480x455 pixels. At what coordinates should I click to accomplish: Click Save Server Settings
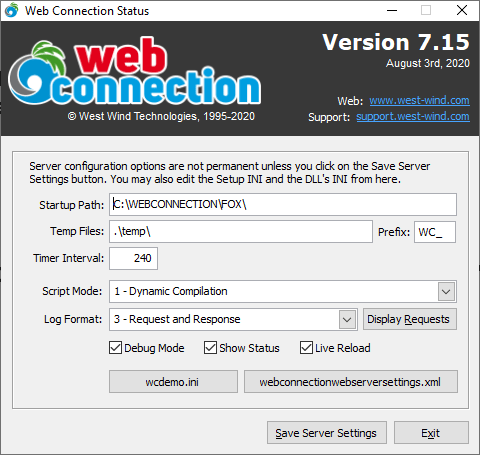click(327, 433)
